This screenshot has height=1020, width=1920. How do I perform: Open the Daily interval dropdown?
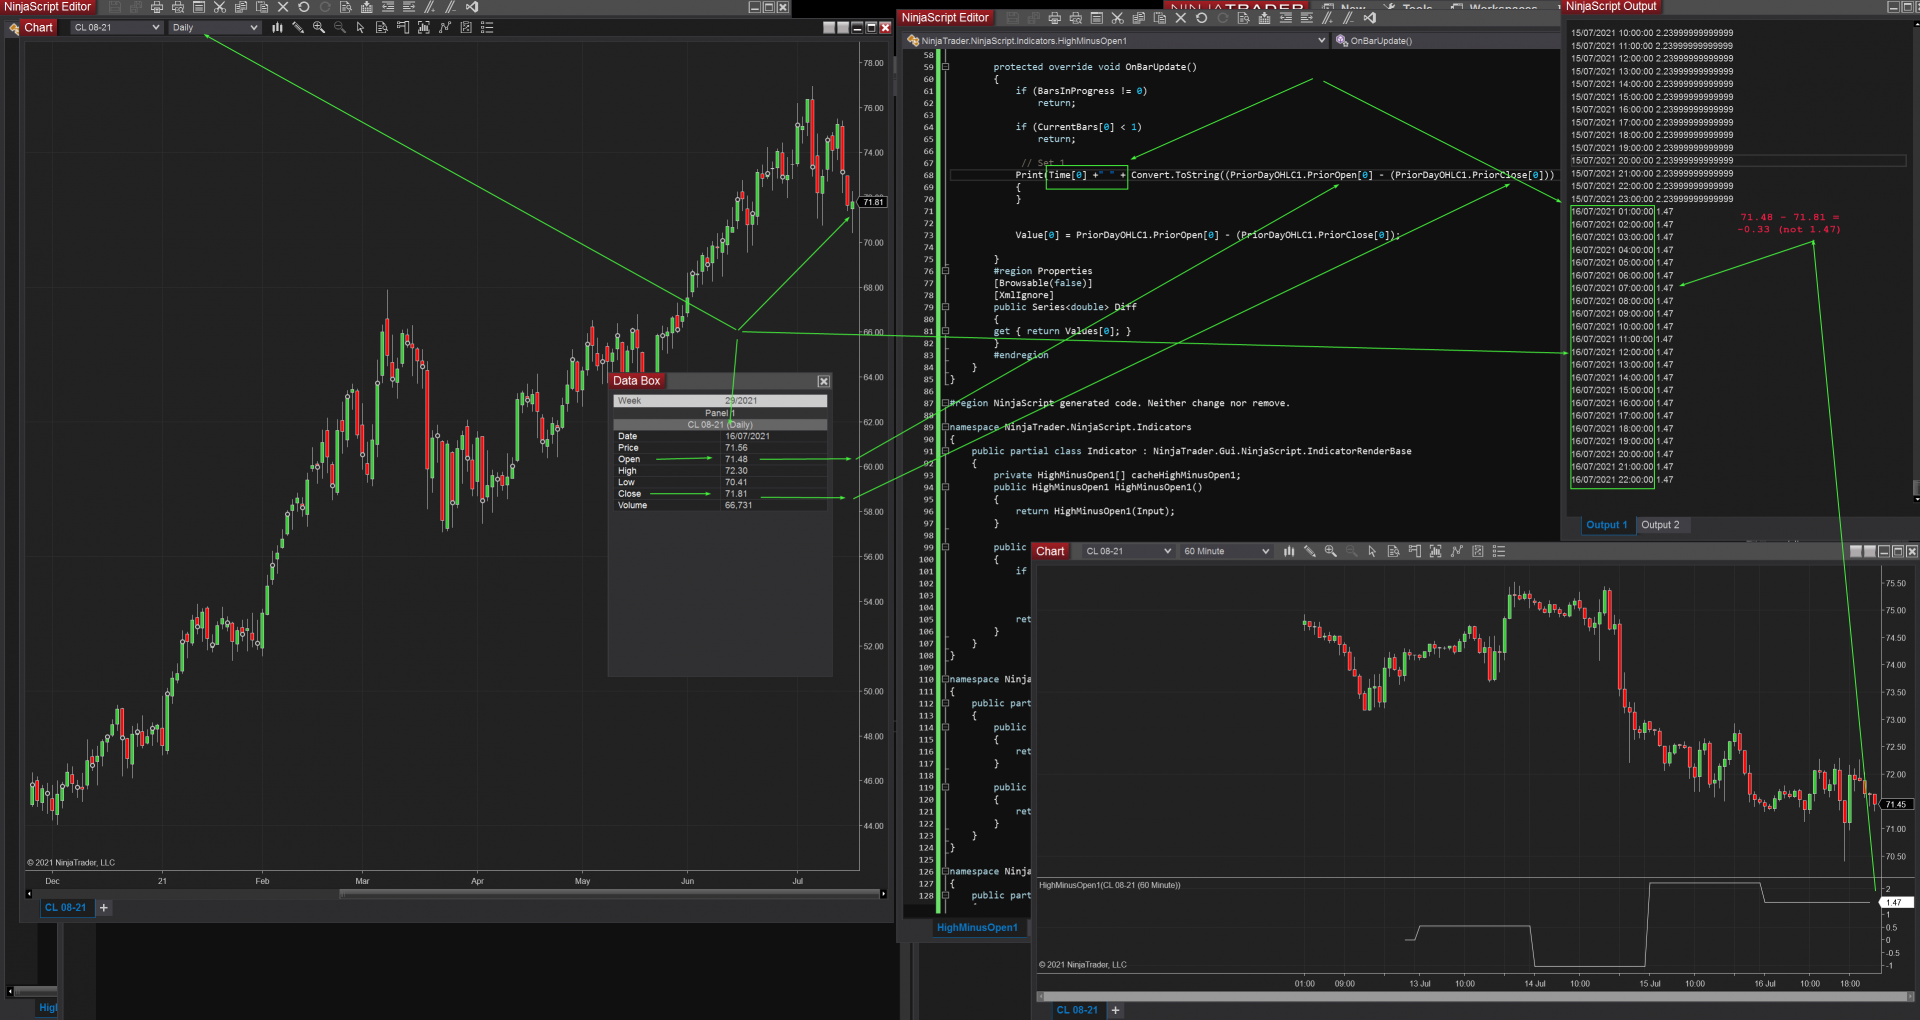pyautogui.click(x=215, y=28)
